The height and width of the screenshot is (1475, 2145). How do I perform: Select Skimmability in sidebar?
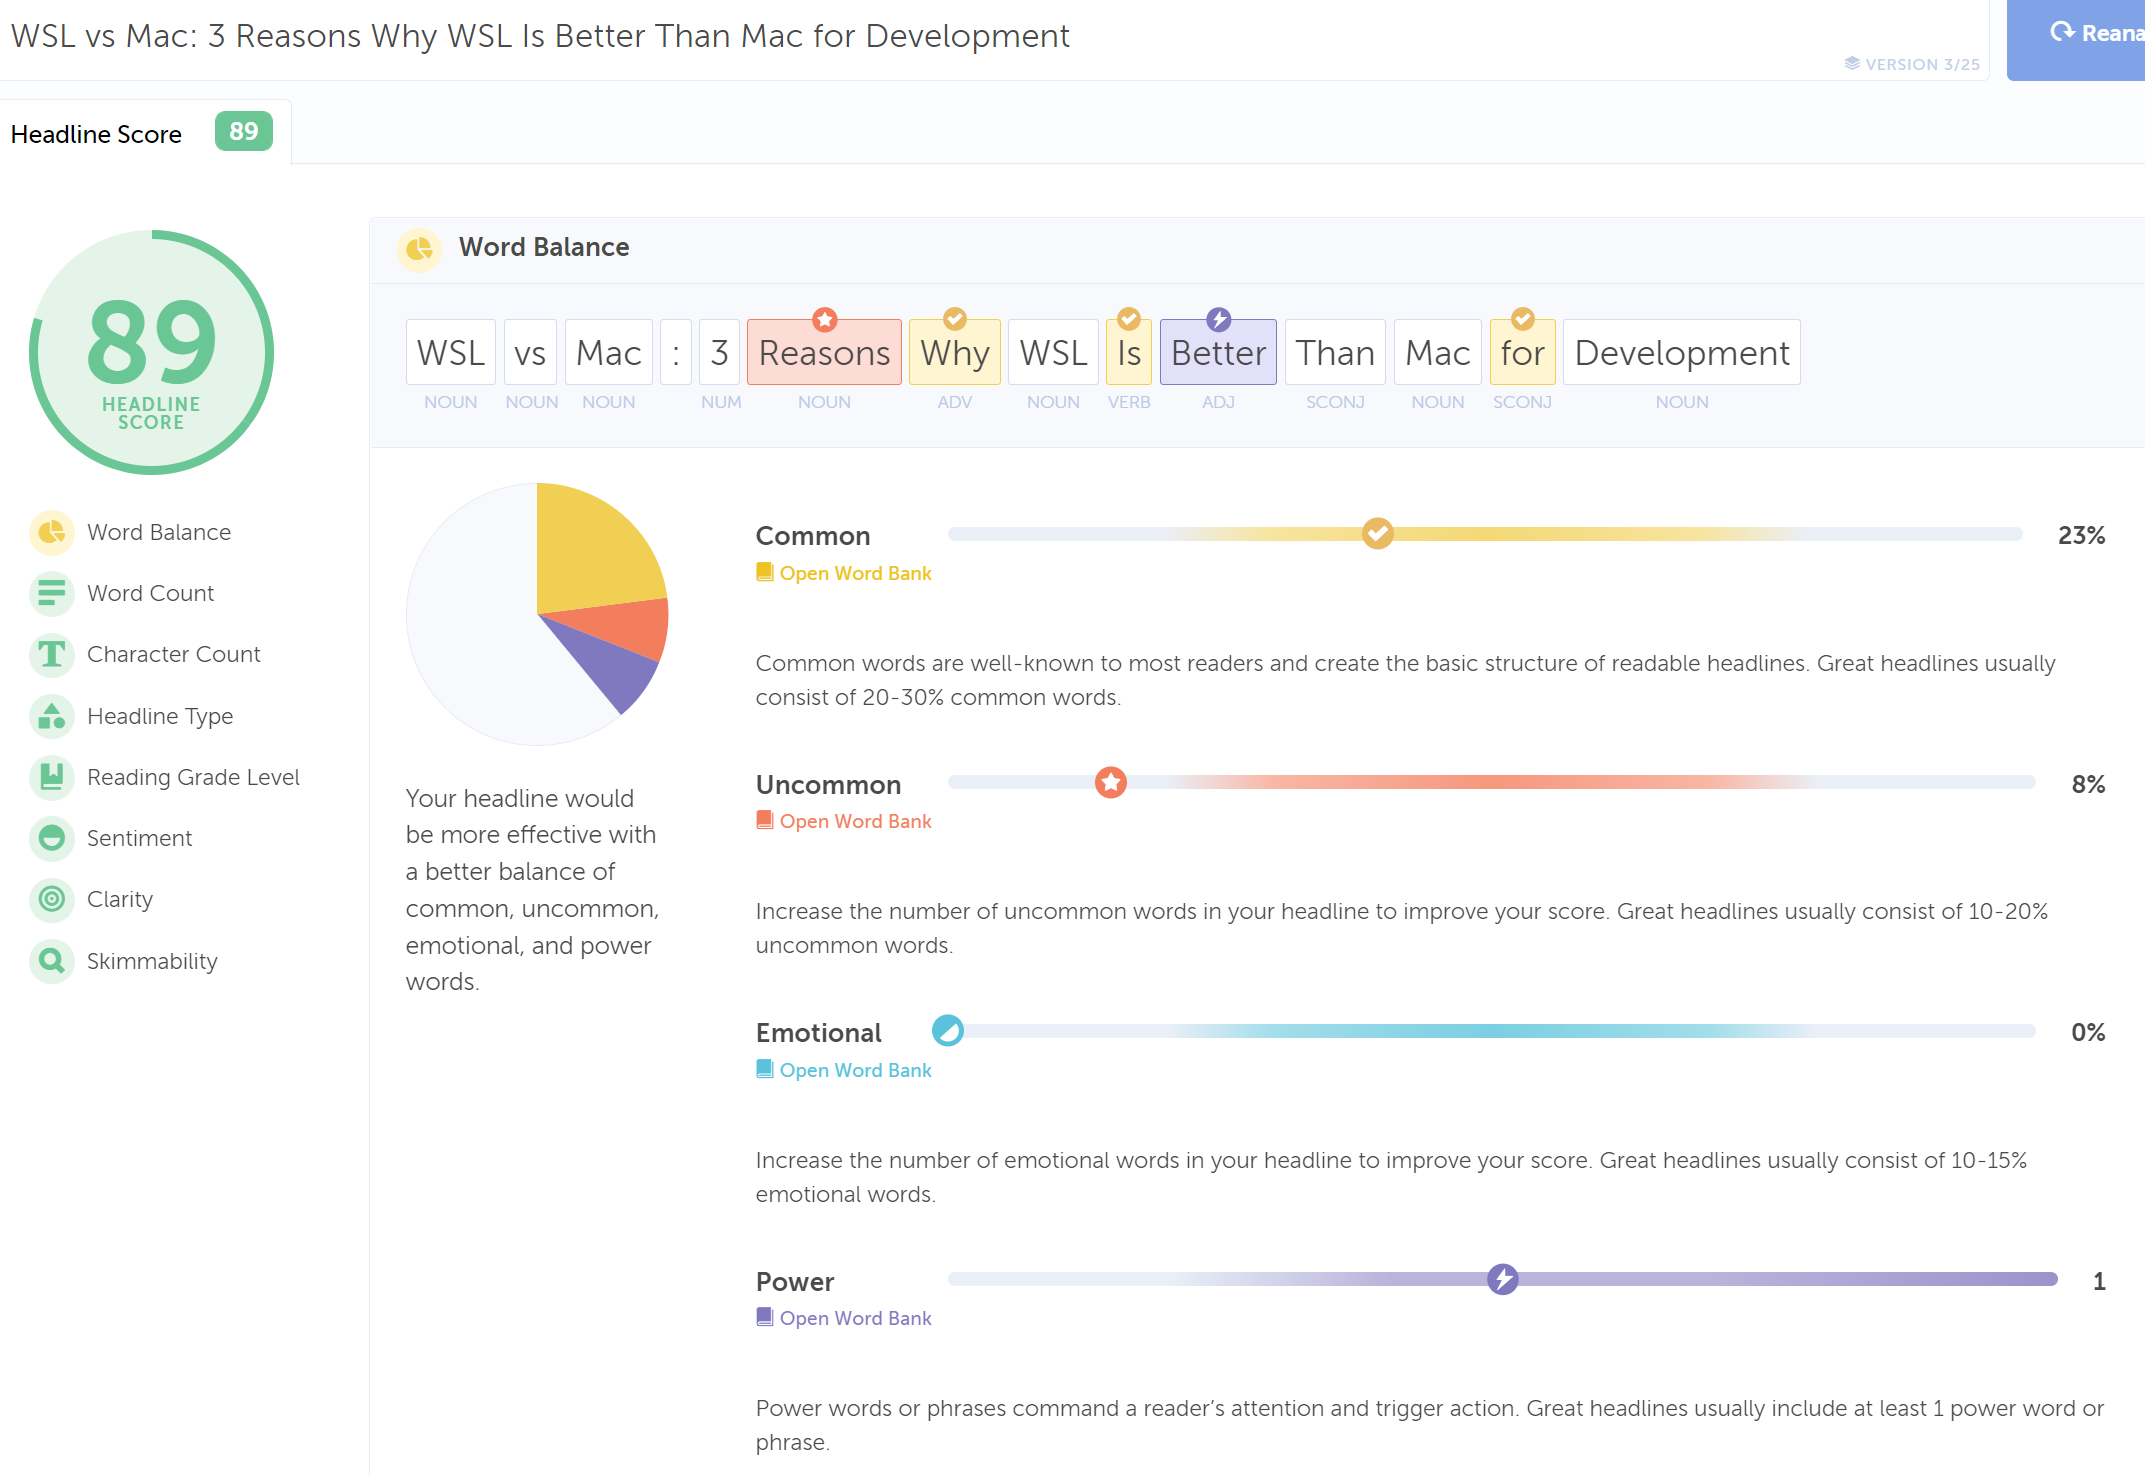pyautogui.click(x=152, y=961)
